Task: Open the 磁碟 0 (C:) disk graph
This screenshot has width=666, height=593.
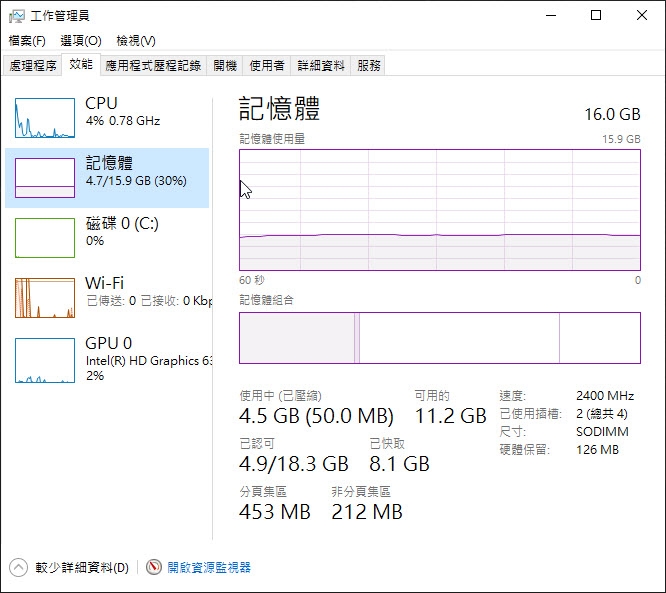Action: [45, 238]
